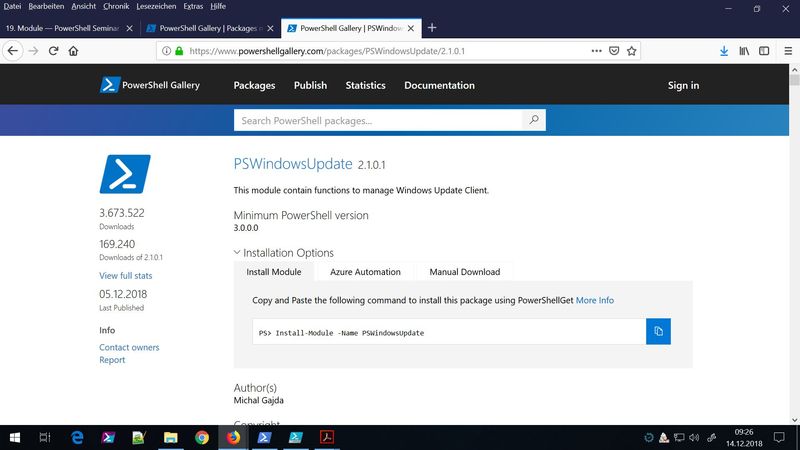Open the Ansicht menu
The width and height of the screenshot is (800, 450).
tap(84, 6)
